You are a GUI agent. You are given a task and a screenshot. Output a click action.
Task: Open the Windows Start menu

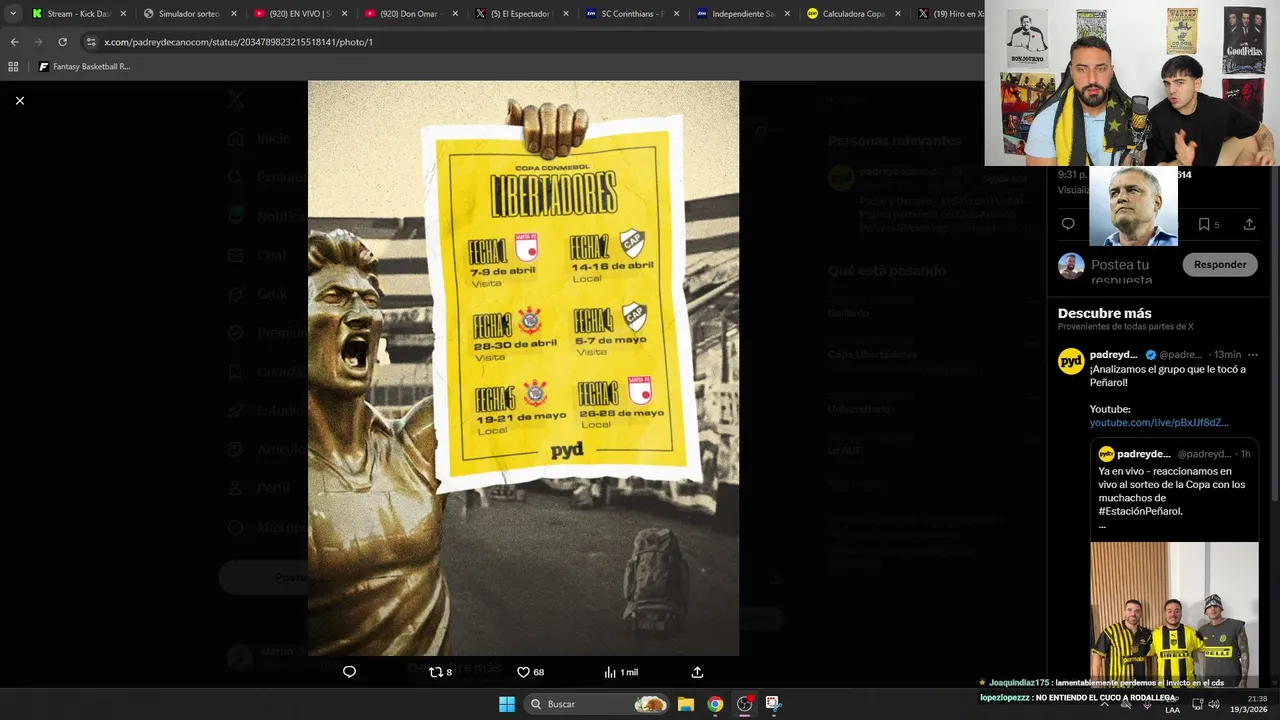pos(507,704)
